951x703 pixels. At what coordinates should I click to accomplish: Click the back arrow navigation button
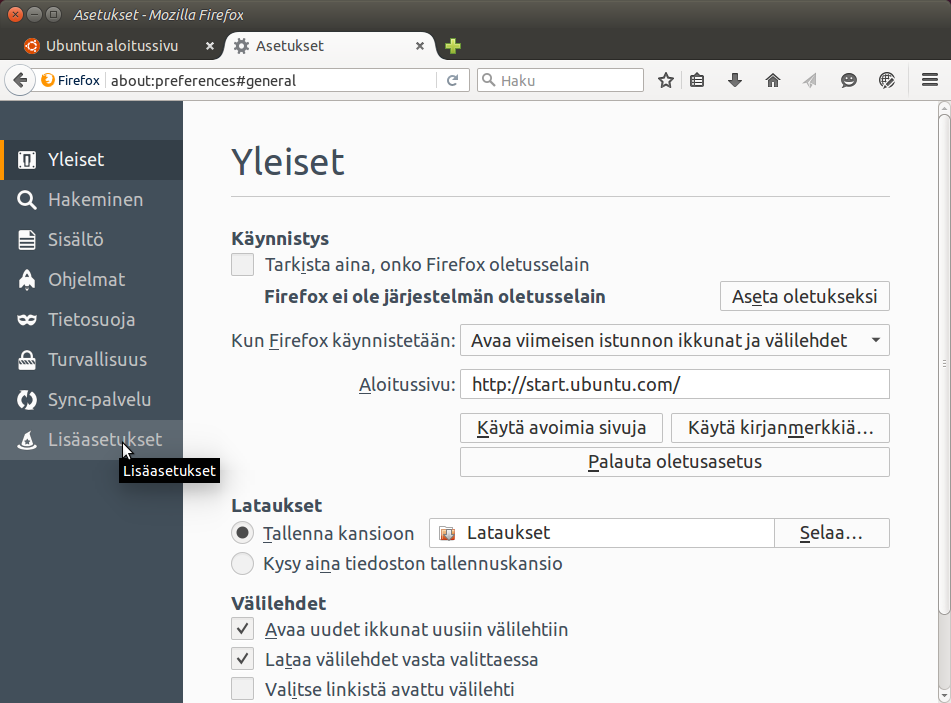[x=20, y=81]
